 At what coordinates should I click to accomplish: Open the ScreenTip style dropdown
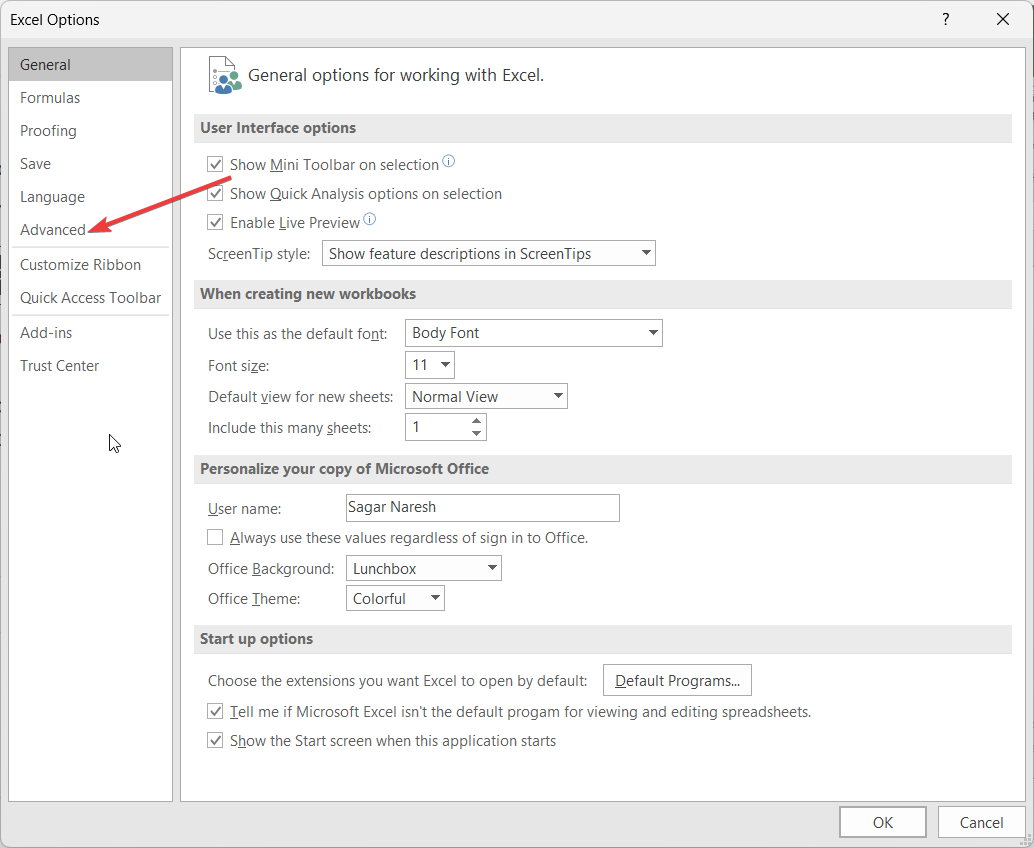[x=489, y=253]
